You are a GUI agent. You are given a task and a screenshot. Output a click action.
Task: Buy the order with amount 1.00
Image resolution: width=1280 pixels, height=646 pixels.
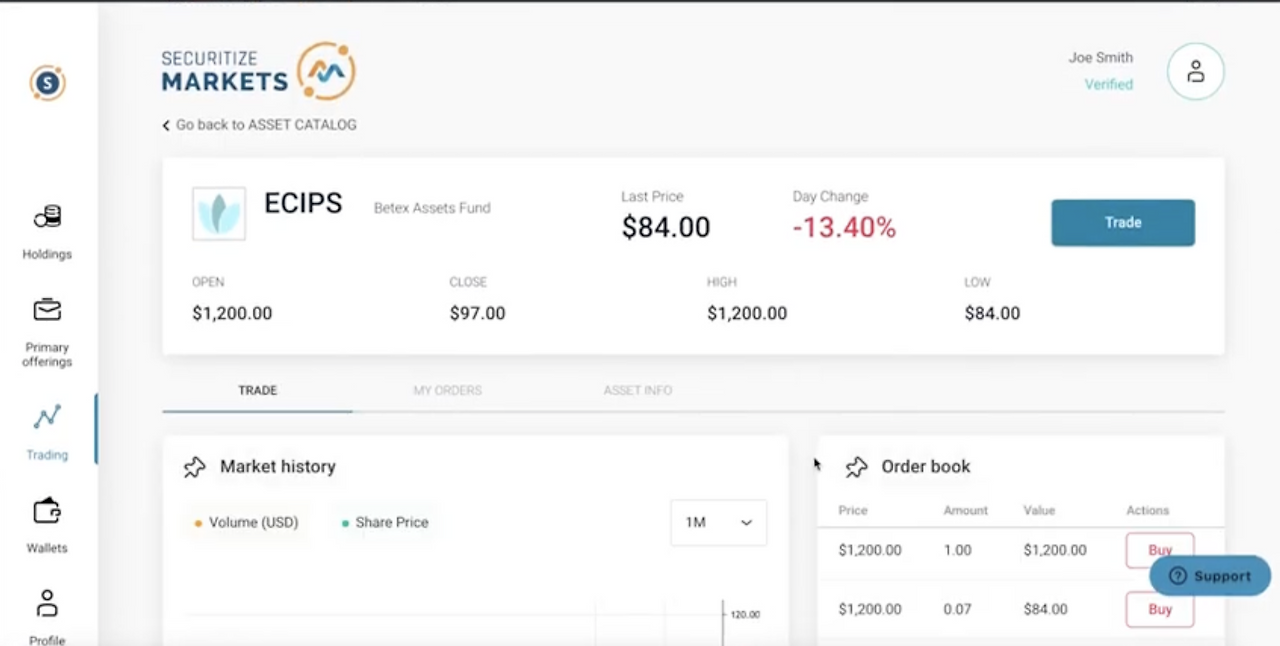(x=1160, y=550)
